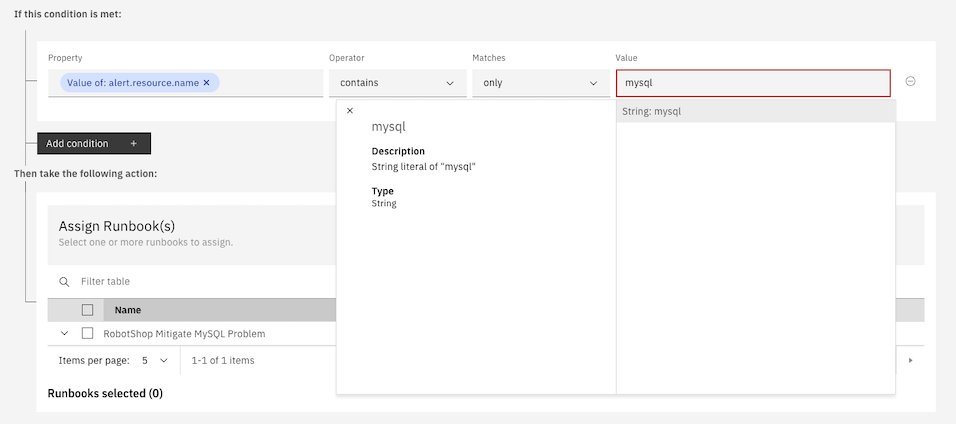The height and width of the screenshot is (424, 956).
Task: Expand the RobotShop Mitigate MySQL Problem row
Action: point(64,333)
